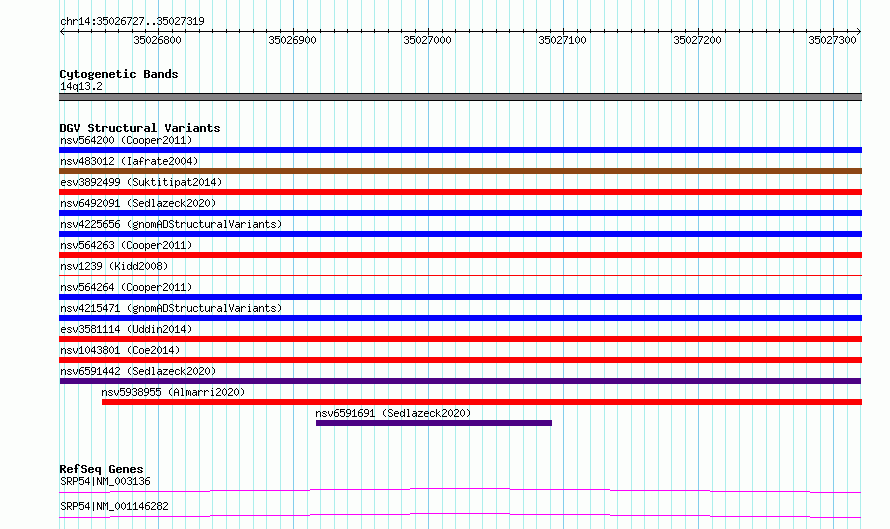
Task: Select the 14q13.2 band label
Action: coord(81,86)
